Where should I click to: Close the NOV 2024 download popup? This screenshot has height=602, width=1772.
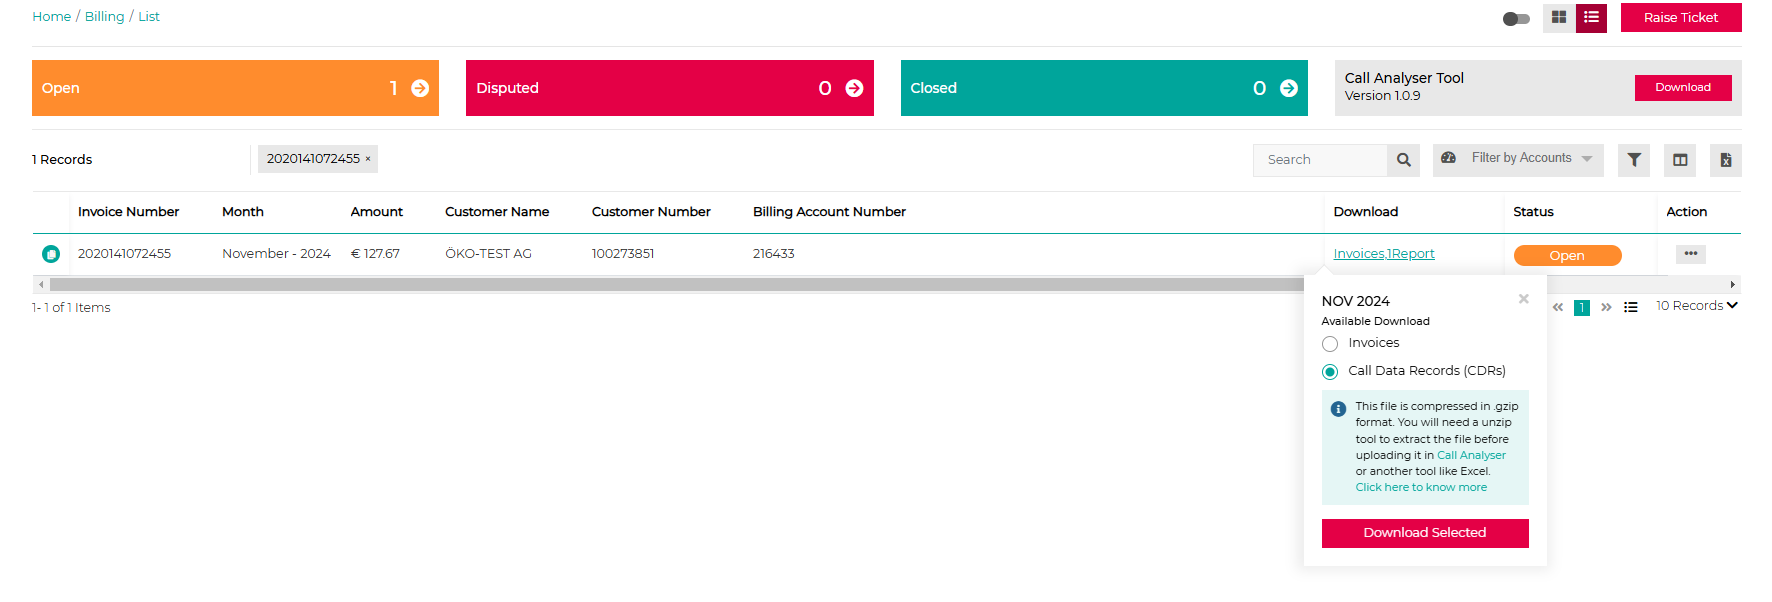1524,299
